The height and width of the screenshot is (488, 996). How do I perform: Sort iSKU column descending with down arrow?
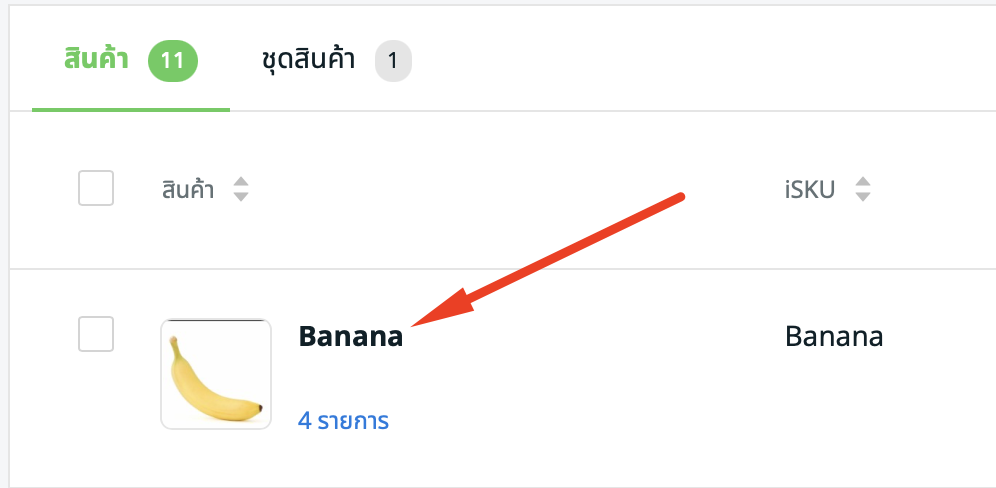(x=863, y=197)
